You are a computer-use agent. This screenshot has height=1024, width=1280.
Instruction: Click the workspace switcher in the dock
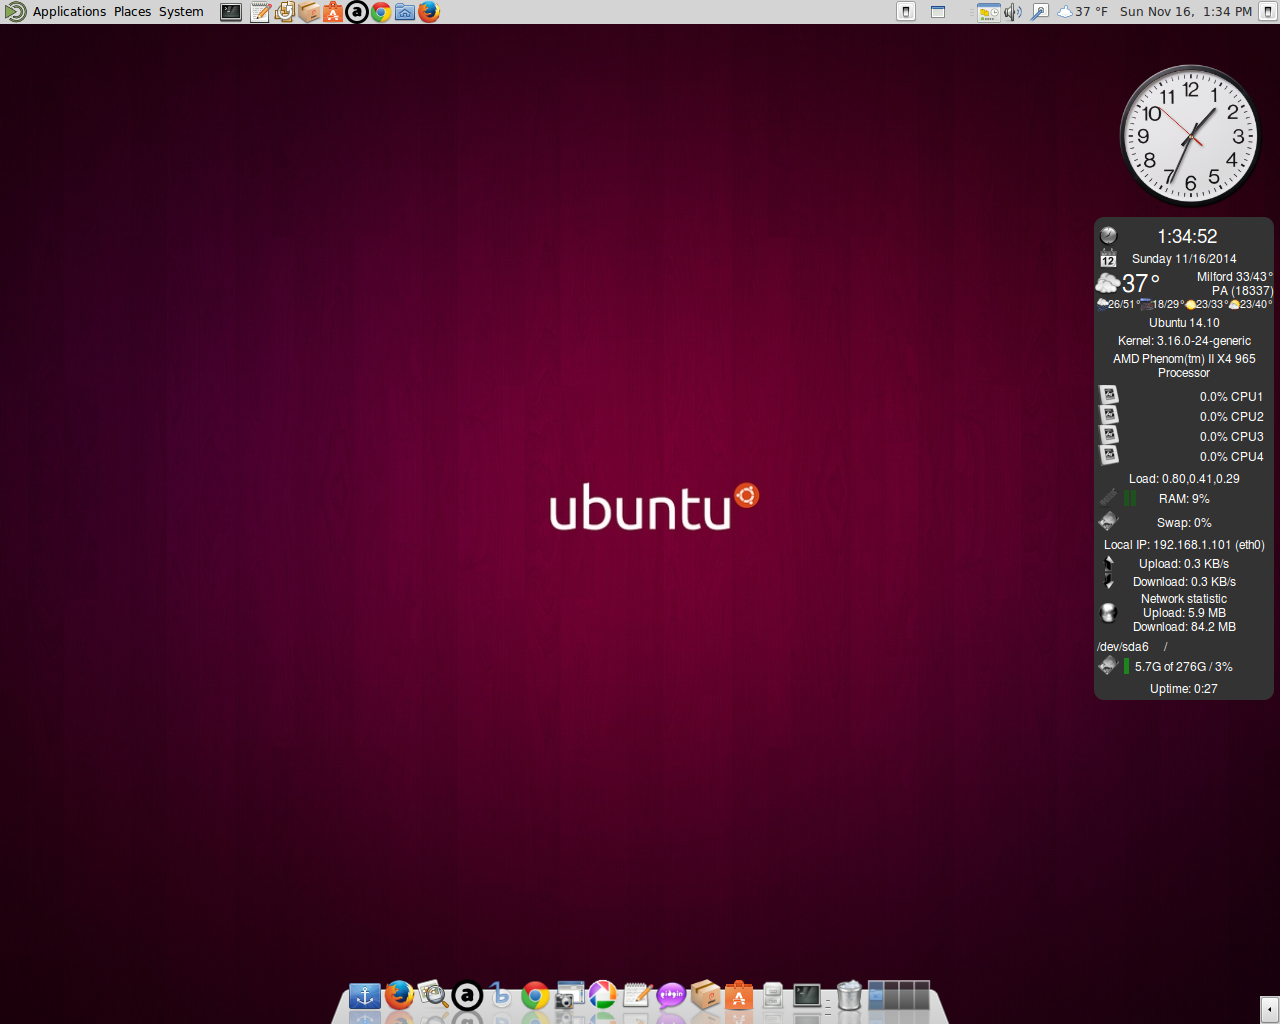[899, 996]
